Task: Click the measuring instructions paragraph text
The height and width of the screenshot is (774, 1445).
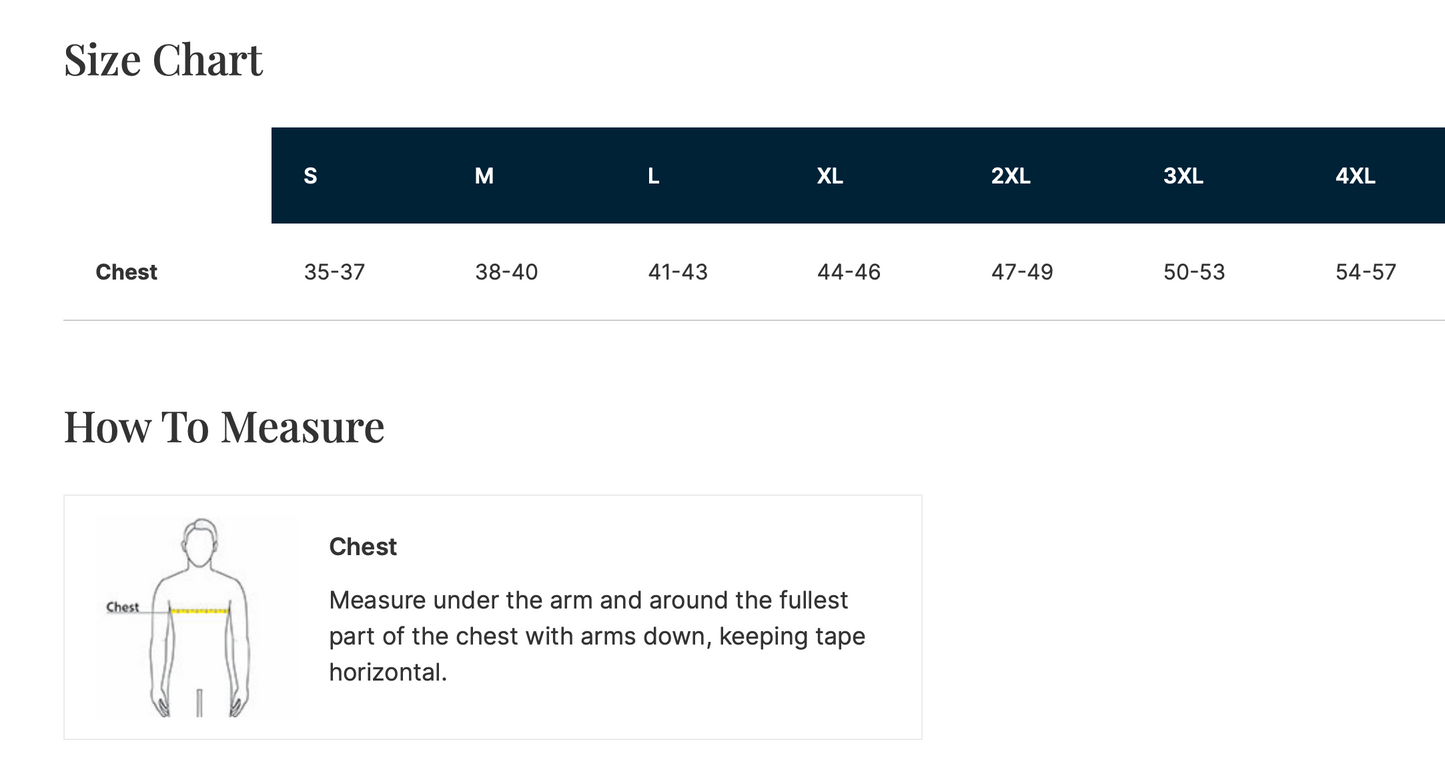Action: click(x=597, y=636)
